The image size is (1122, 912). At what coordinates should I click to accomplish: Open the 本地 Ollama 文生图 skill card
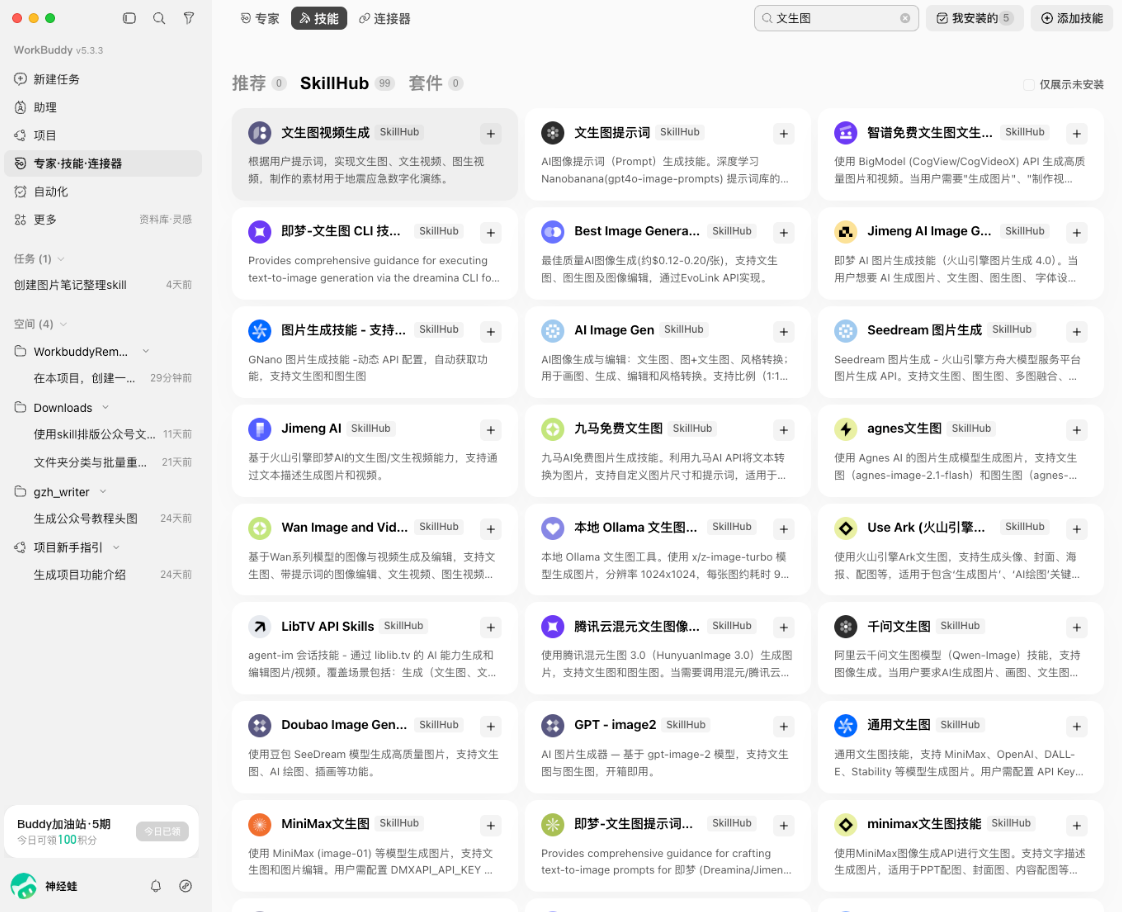pyautogui.click(x=668, y=549)
